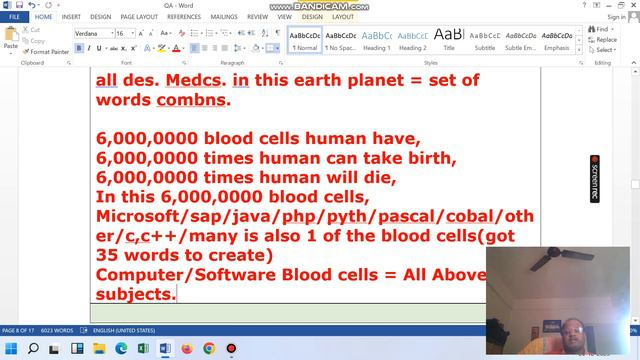640x360 pixels.
Task: Launch Microsoft Edge from the taskbar
Action: coord(121,349)
